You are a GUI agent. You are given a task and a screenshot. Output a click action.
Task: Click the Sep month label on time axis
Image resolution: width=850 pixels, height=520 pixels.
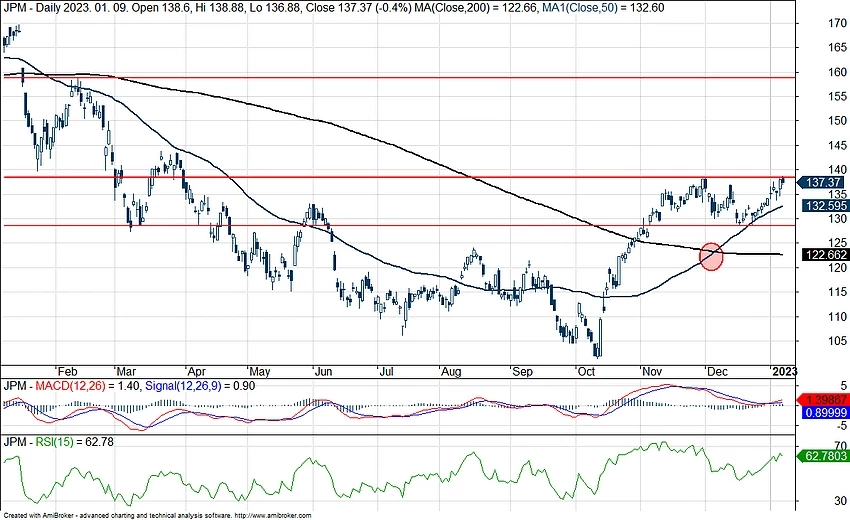tap(523, 372)
